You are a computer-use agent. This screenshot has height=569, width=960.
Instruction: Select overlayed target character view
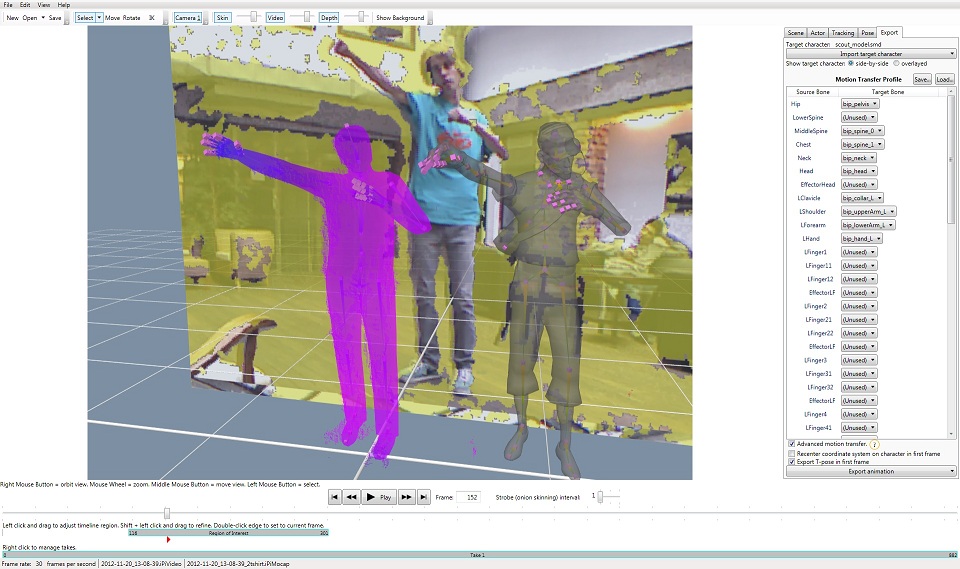896,63
